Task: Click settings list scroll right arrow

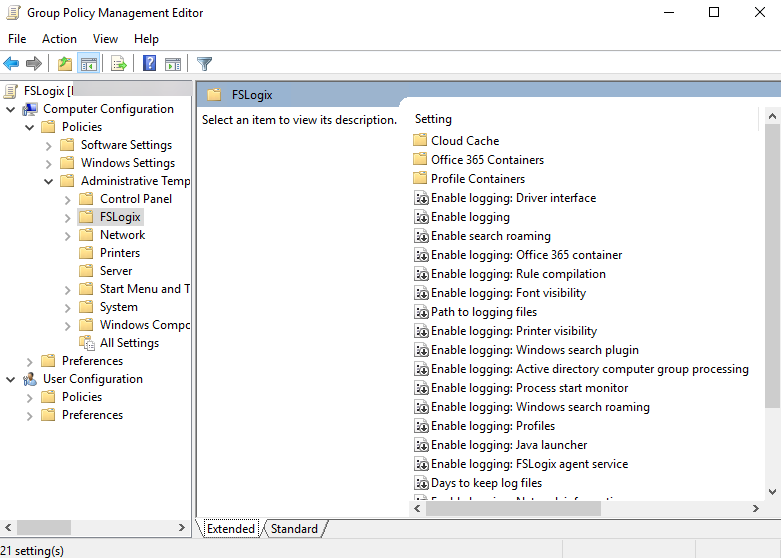Action: [756, 509]
